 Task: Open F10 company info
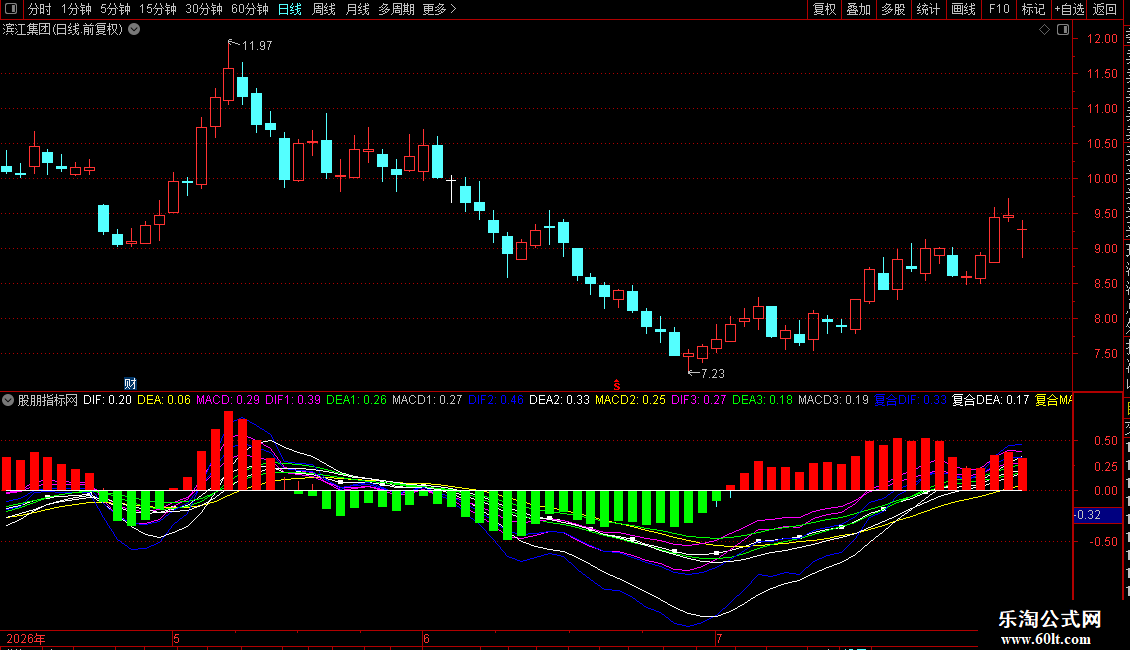pyautogui.click(x=999, y=9)
